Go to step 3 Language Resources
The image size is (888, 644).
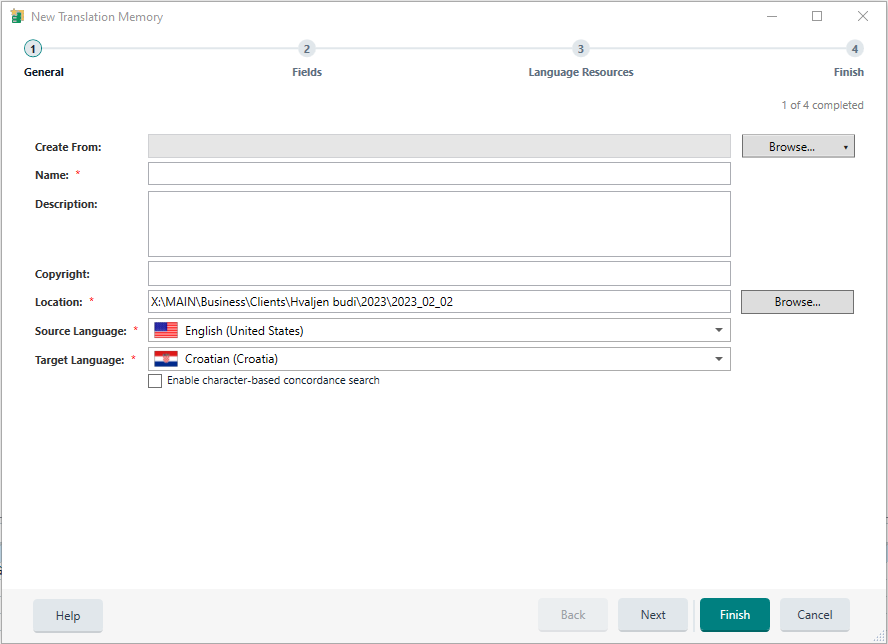point(580,49)
